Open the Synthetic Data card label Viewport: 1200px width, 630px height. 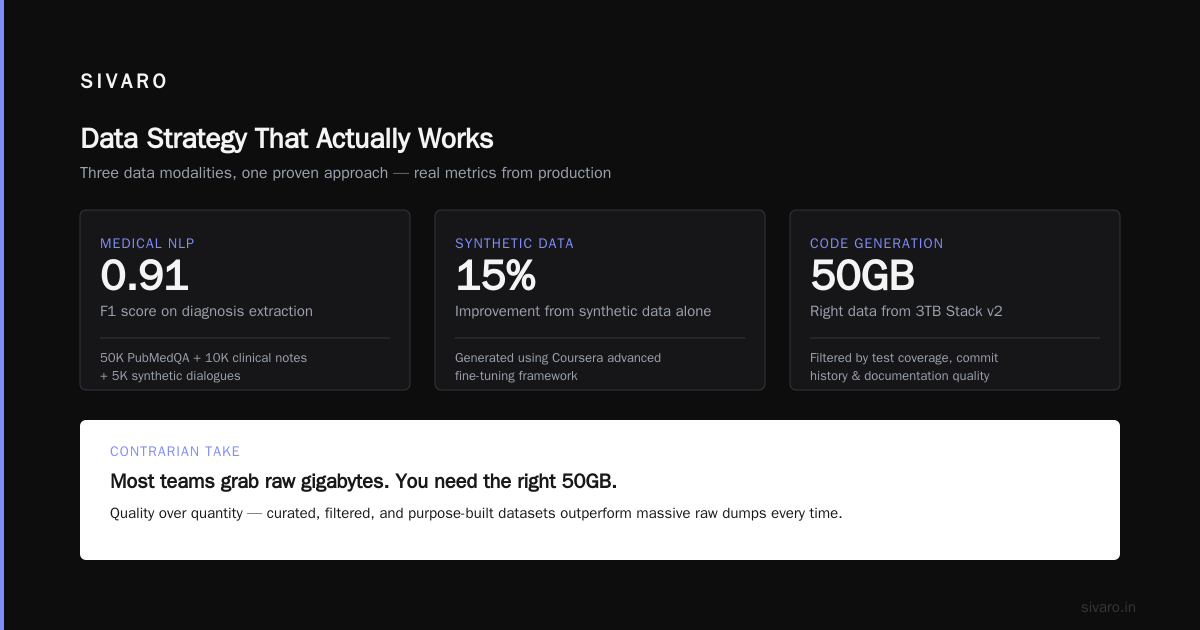(x=514, y=243)
